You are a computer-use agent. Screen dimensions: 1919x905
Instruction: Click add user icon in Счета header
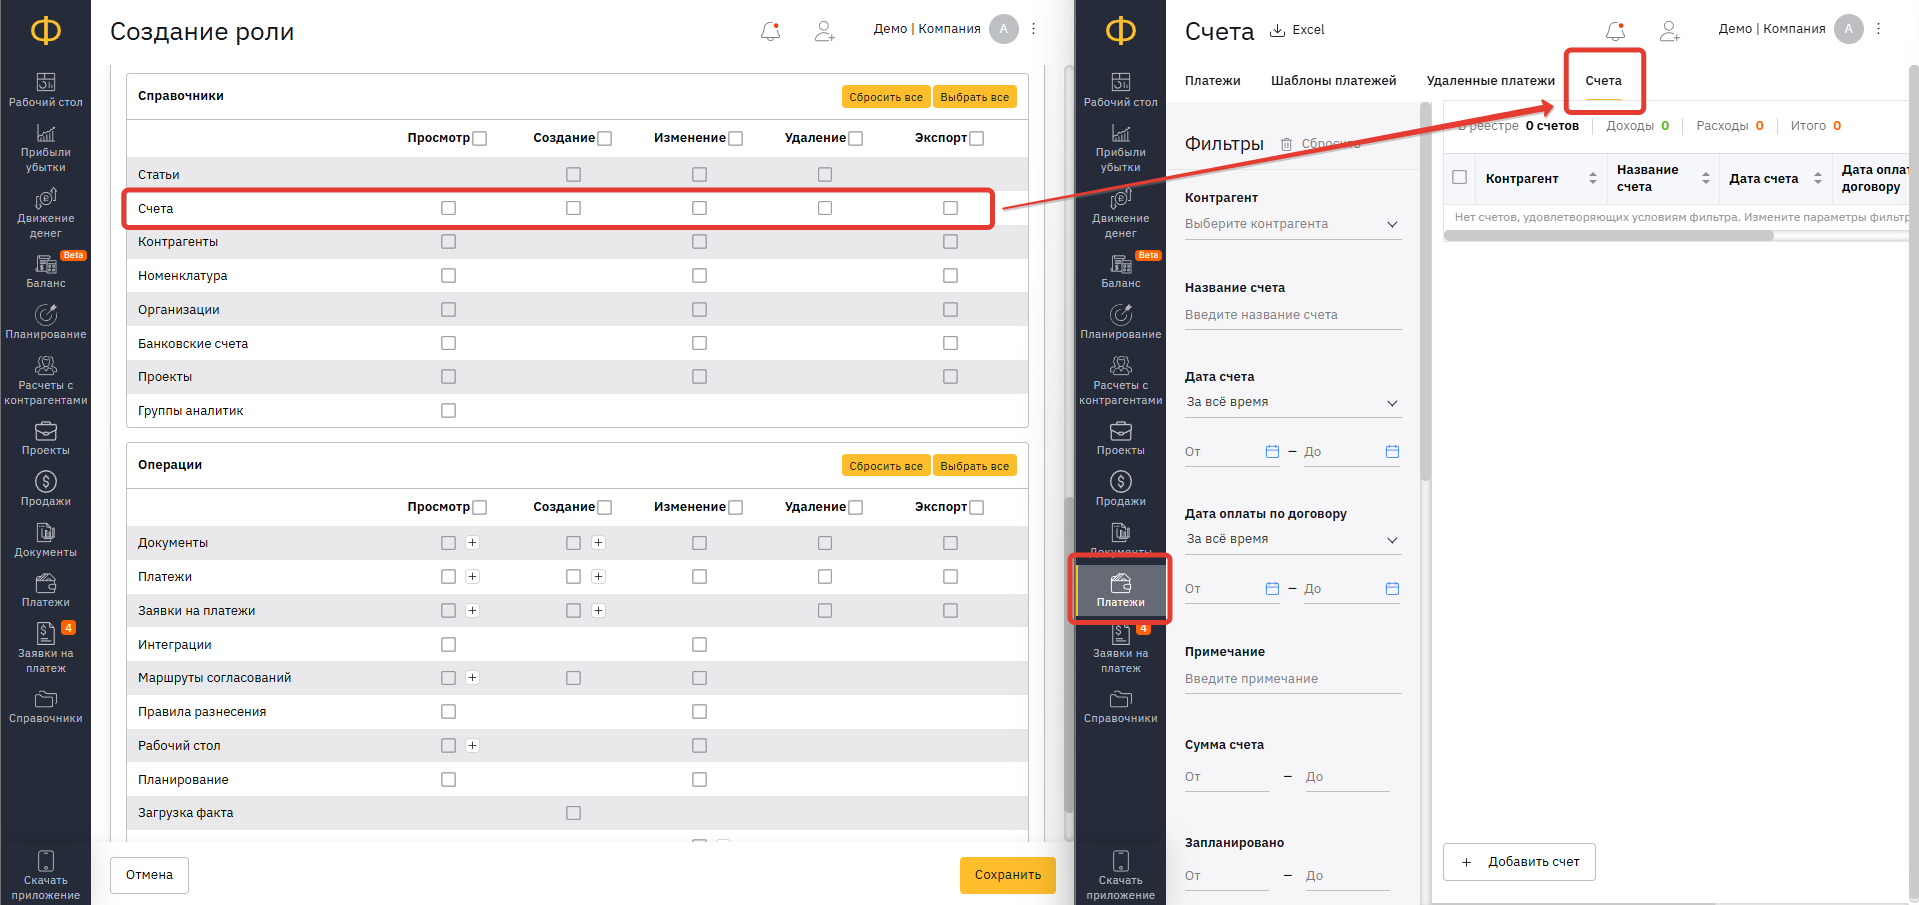tap(1669, 31)
